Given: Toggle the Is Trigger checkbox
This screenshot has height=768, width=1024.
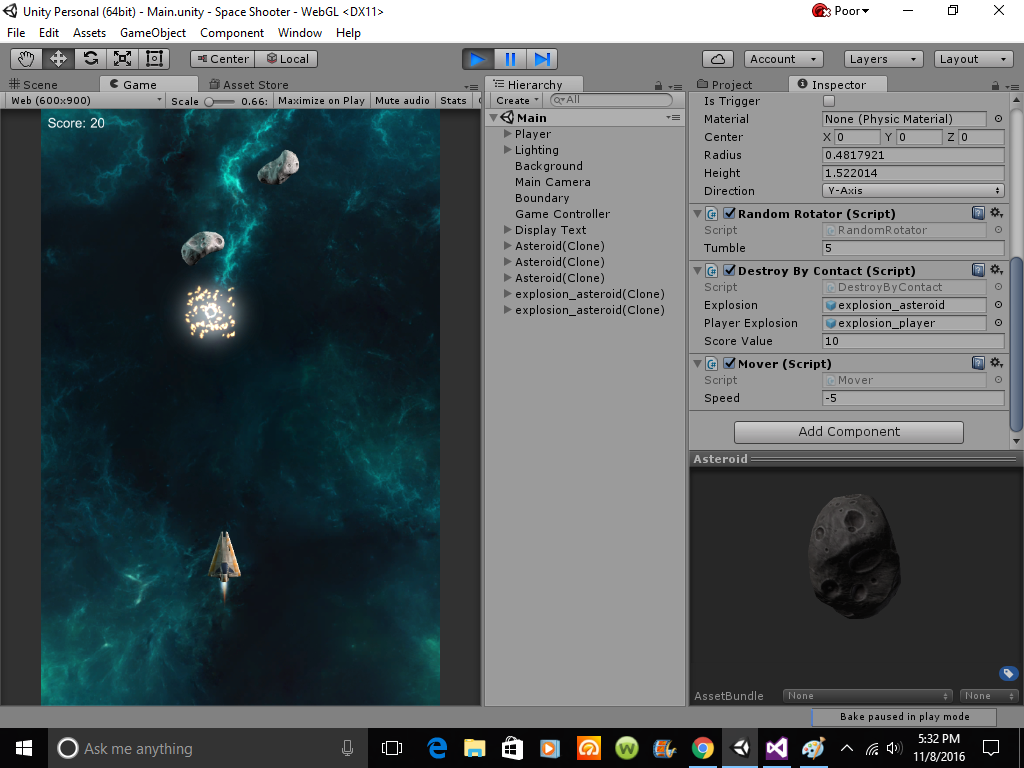Looking at the screenshot, I should (x=829, y=101).
